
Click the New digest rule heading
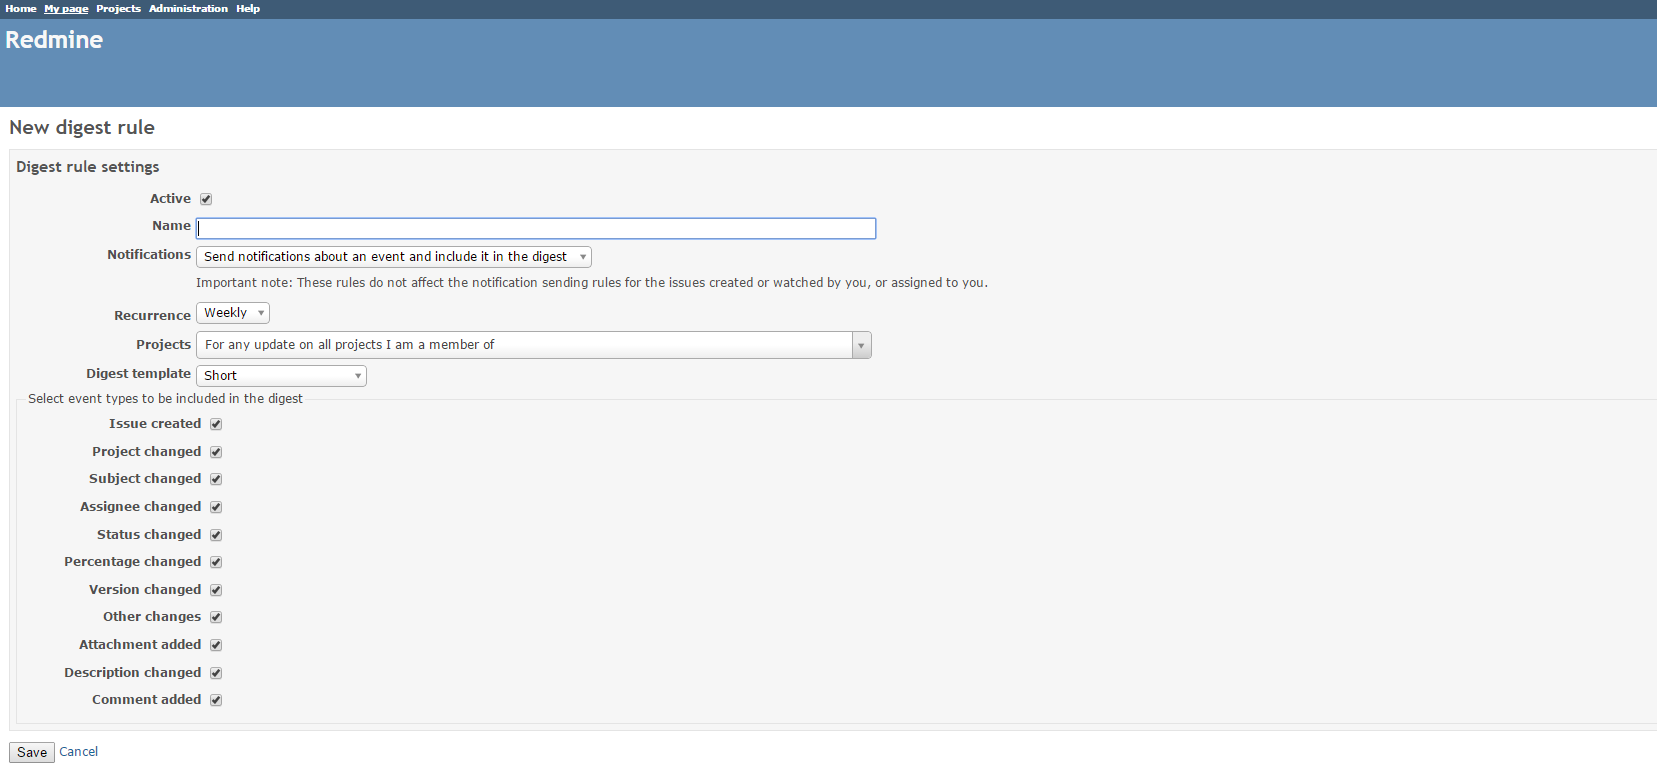click(82, 128)
